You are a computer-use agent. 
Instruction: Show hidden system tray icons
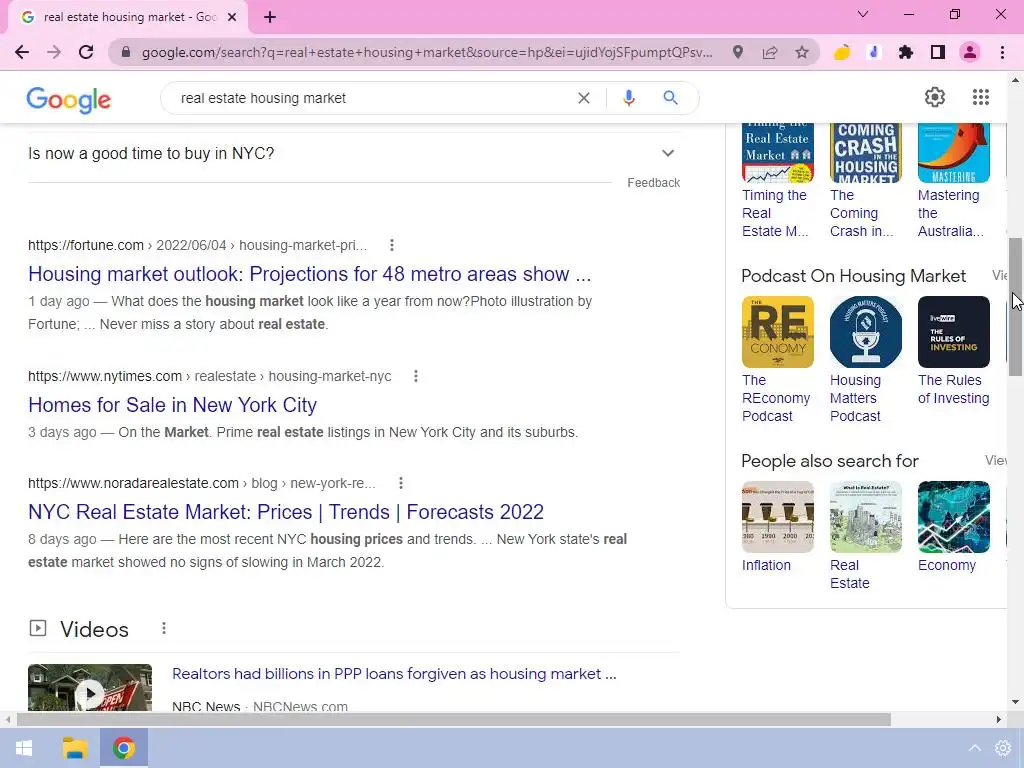(x=974, y=748)
